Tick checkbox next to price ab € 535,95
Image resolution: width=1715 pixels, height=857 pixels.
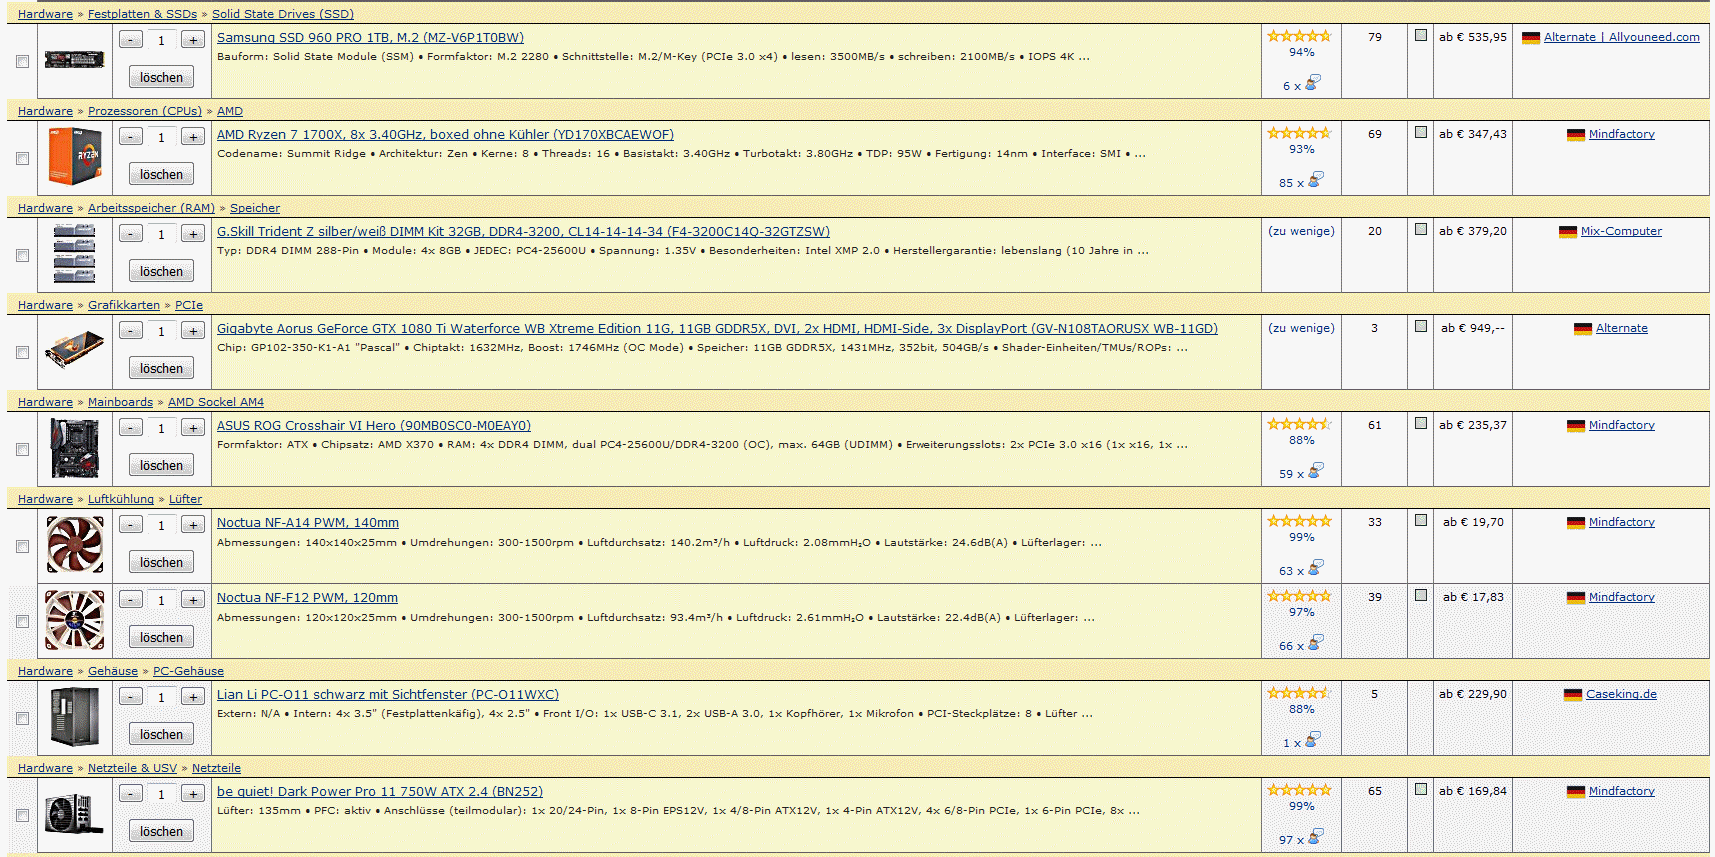pyautogui.click(x=1420, y=35)
